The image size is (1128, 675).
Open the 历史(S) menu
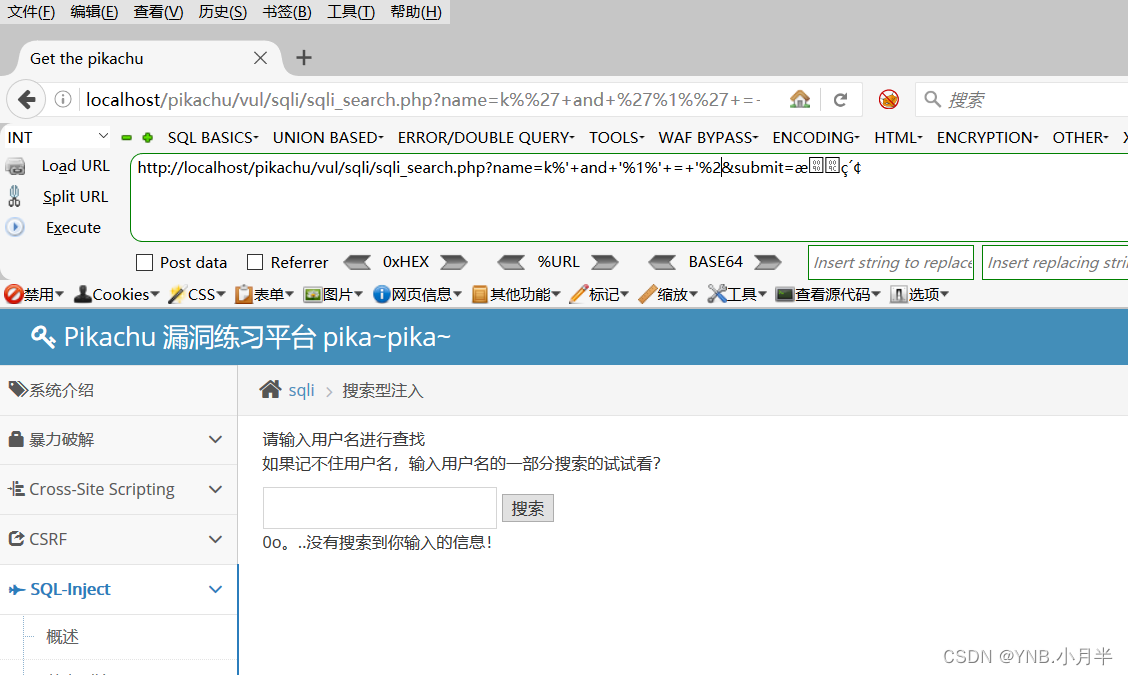(x=222, y=12)
